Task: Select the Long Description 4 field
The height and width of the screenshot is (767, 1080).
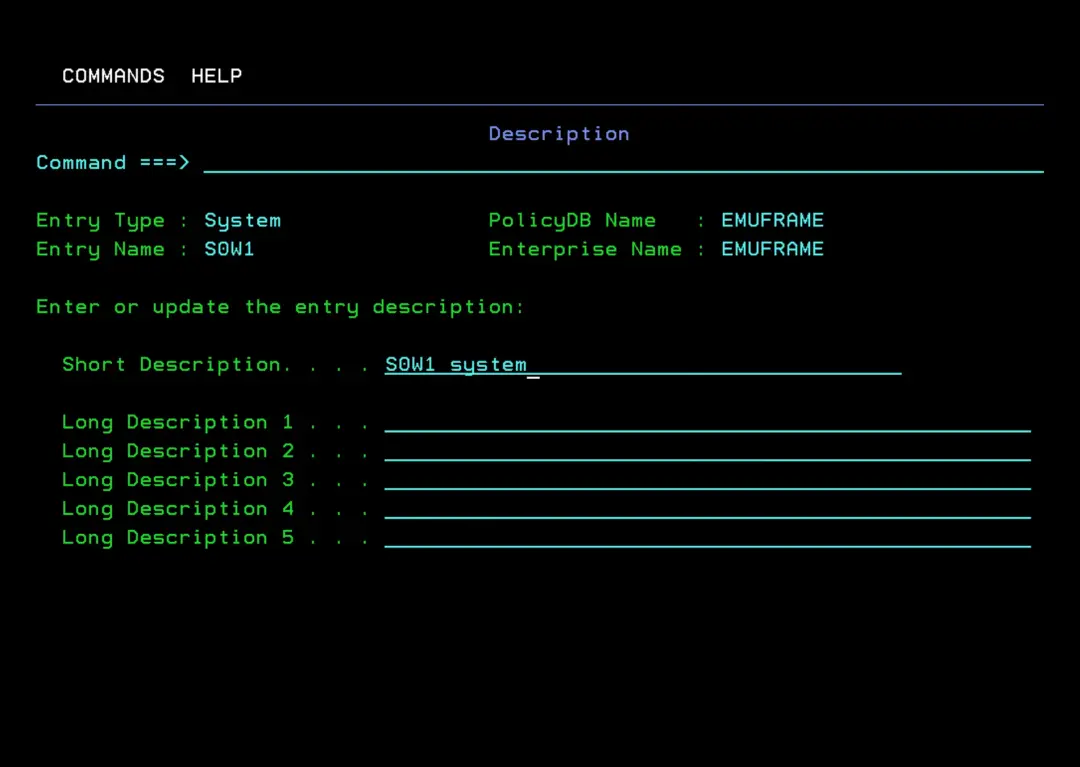Action: click(707, 509)
